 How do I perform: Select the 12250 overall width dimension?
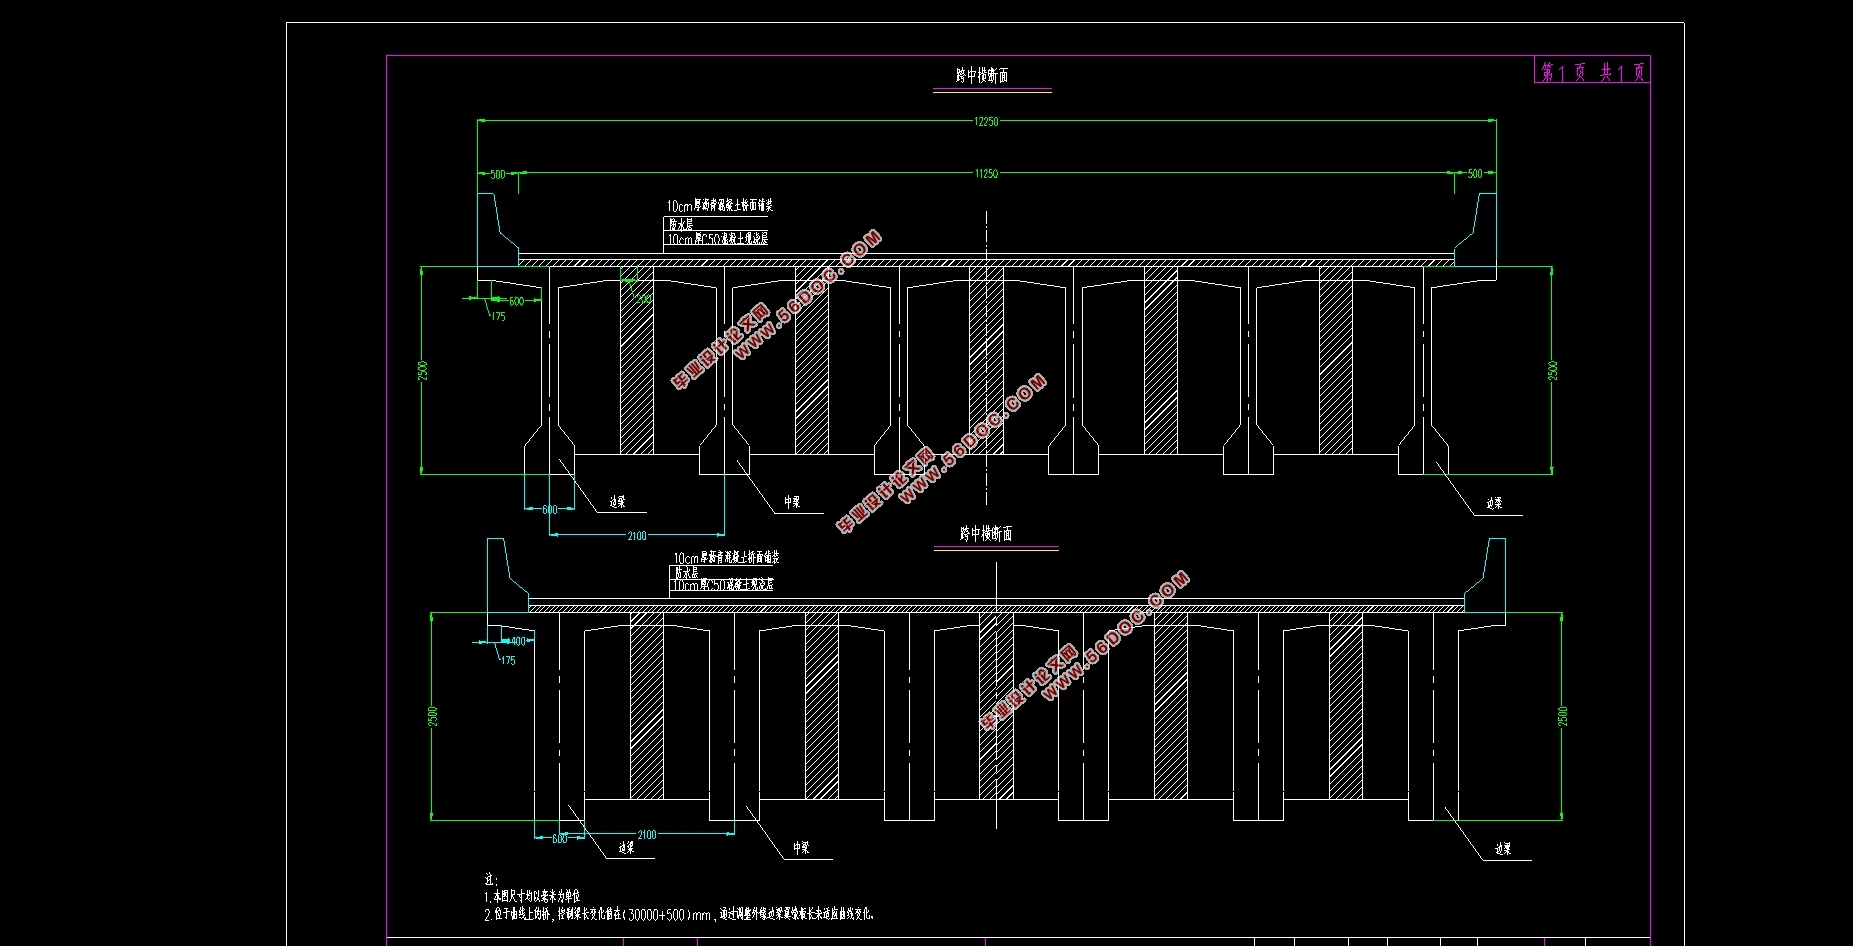[986, 121]
